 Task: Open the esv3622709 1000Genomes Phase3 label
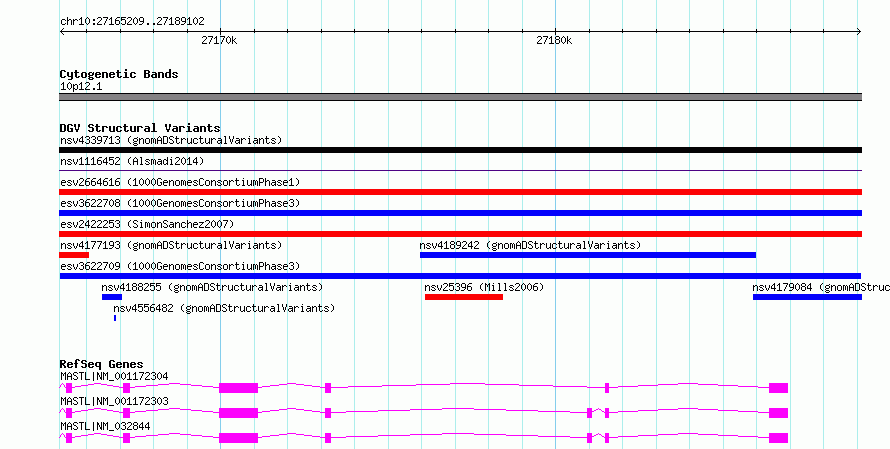click(x=180, y=266)
